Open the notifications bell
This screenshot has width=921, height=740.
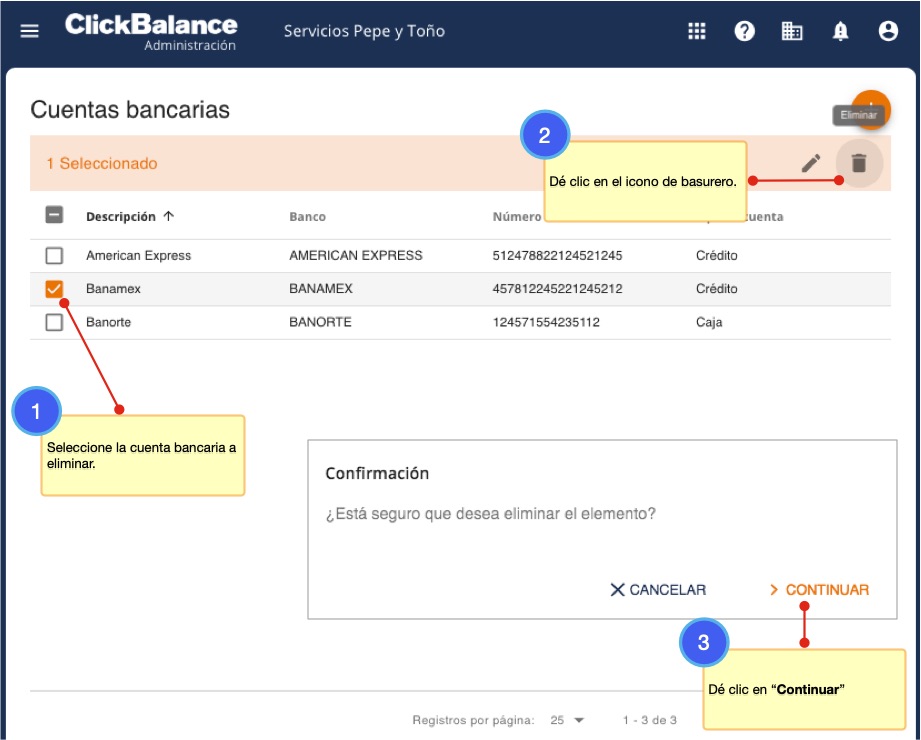coord(840,31)
